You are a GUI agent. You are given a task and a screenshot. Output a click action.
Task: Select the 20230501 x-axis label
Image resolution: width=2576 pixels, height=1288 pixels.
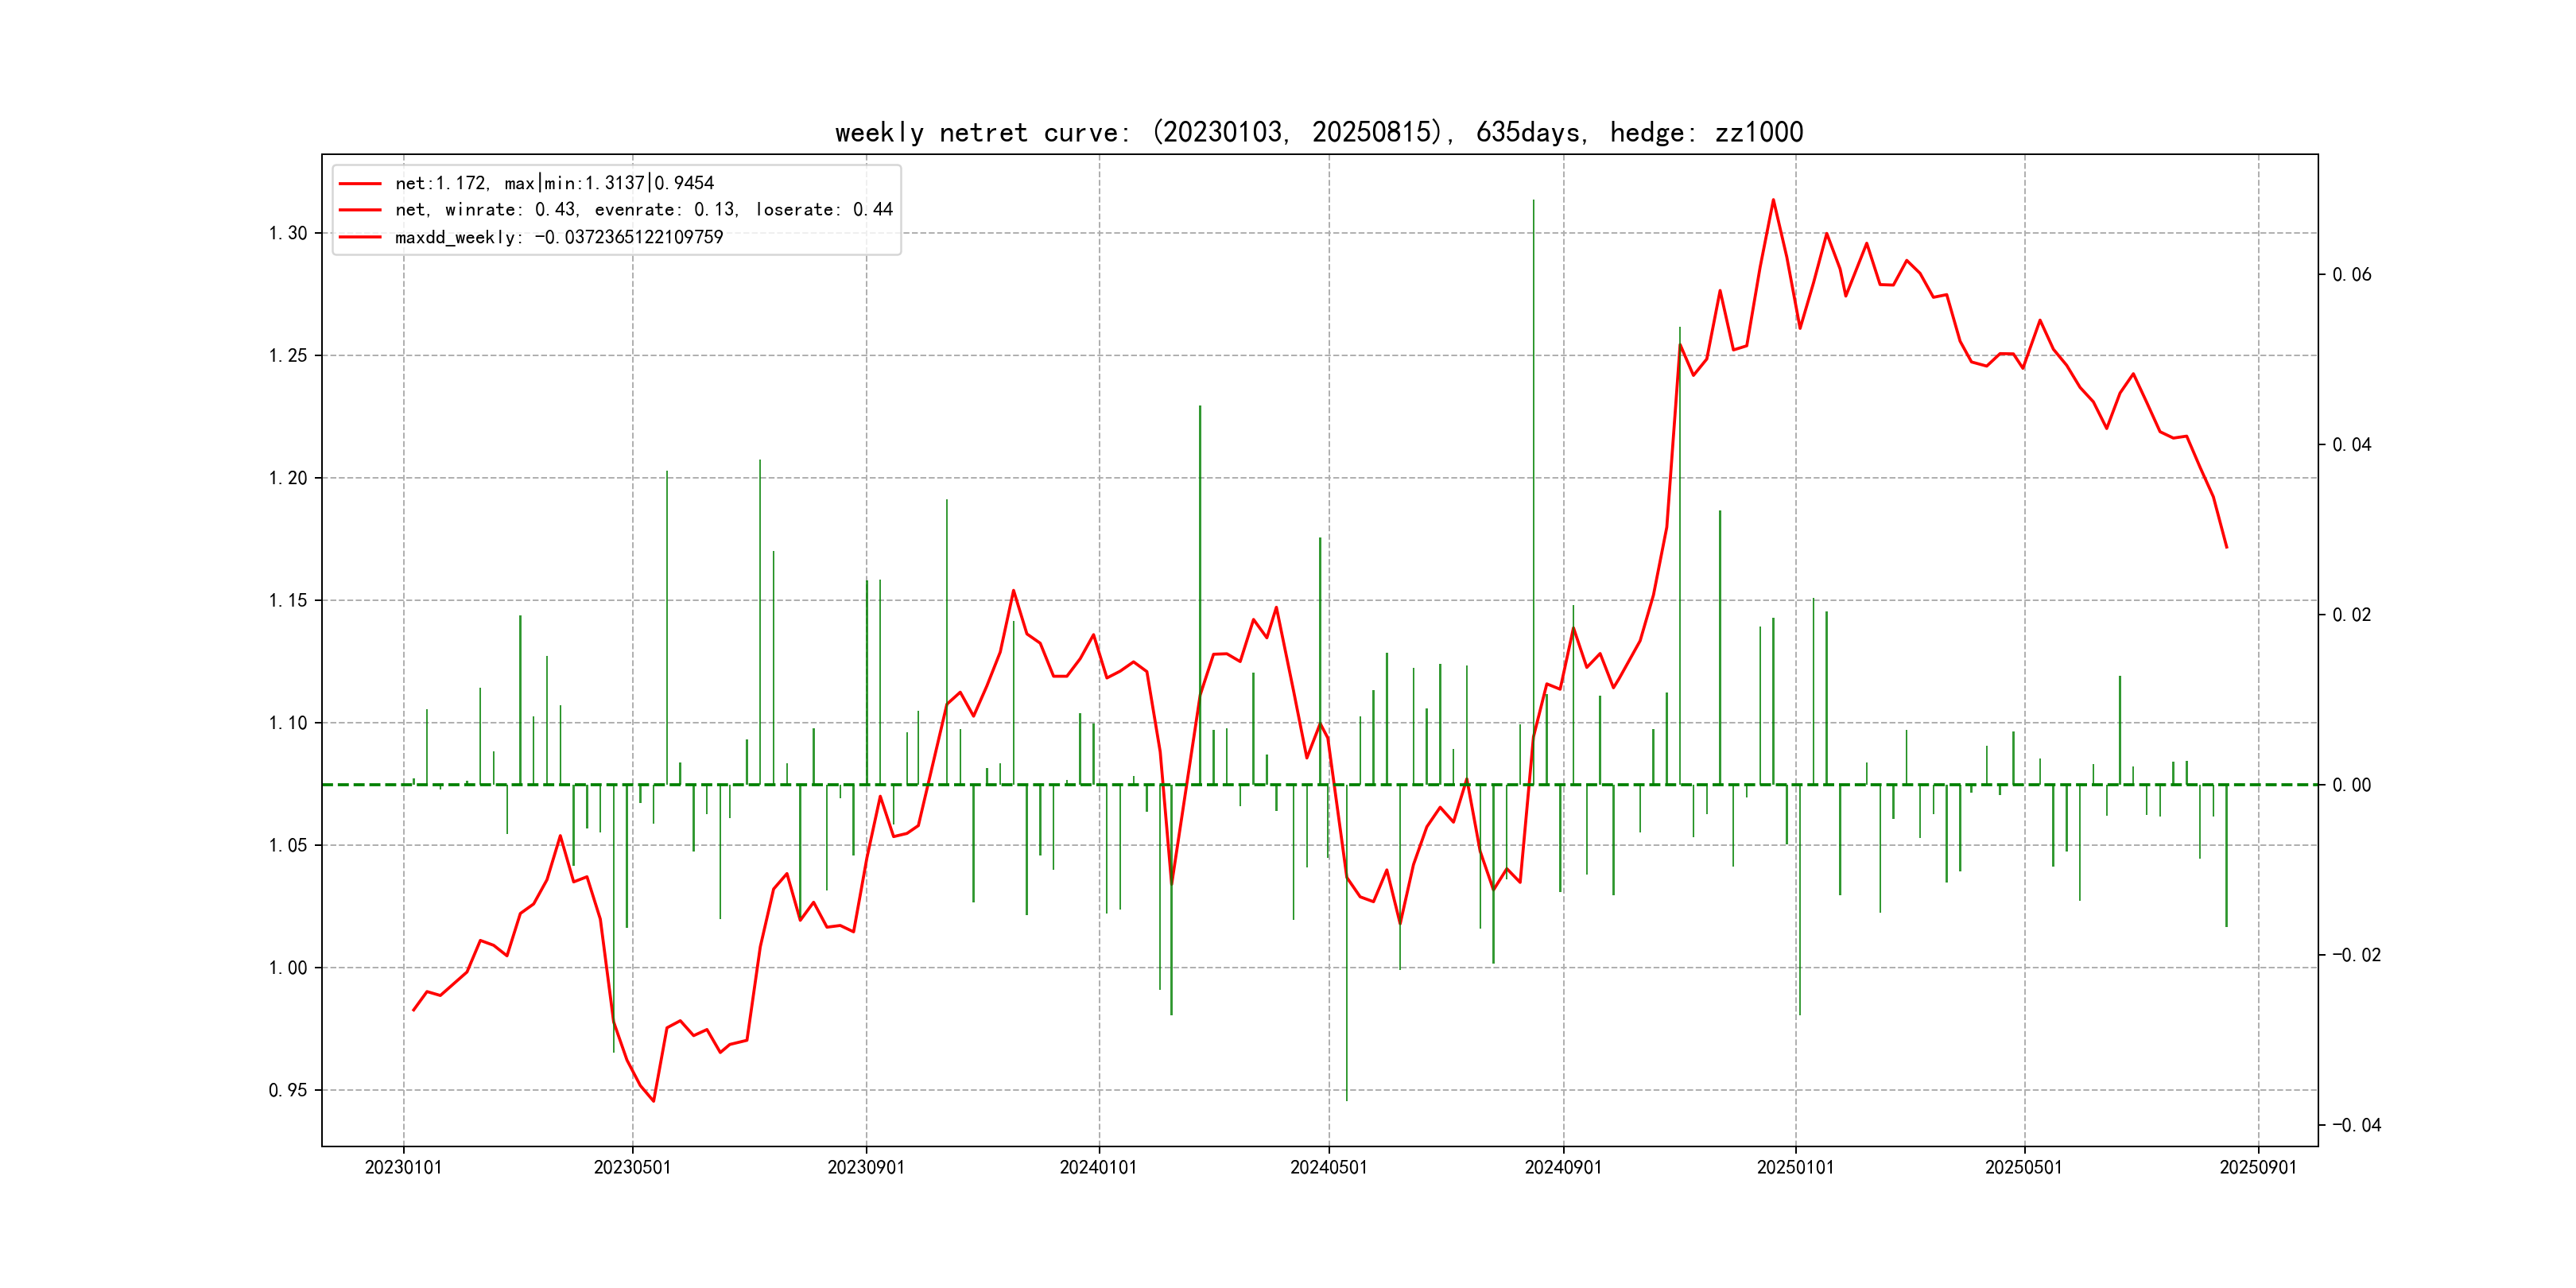pyautogui.click(x=632, y=1168)
